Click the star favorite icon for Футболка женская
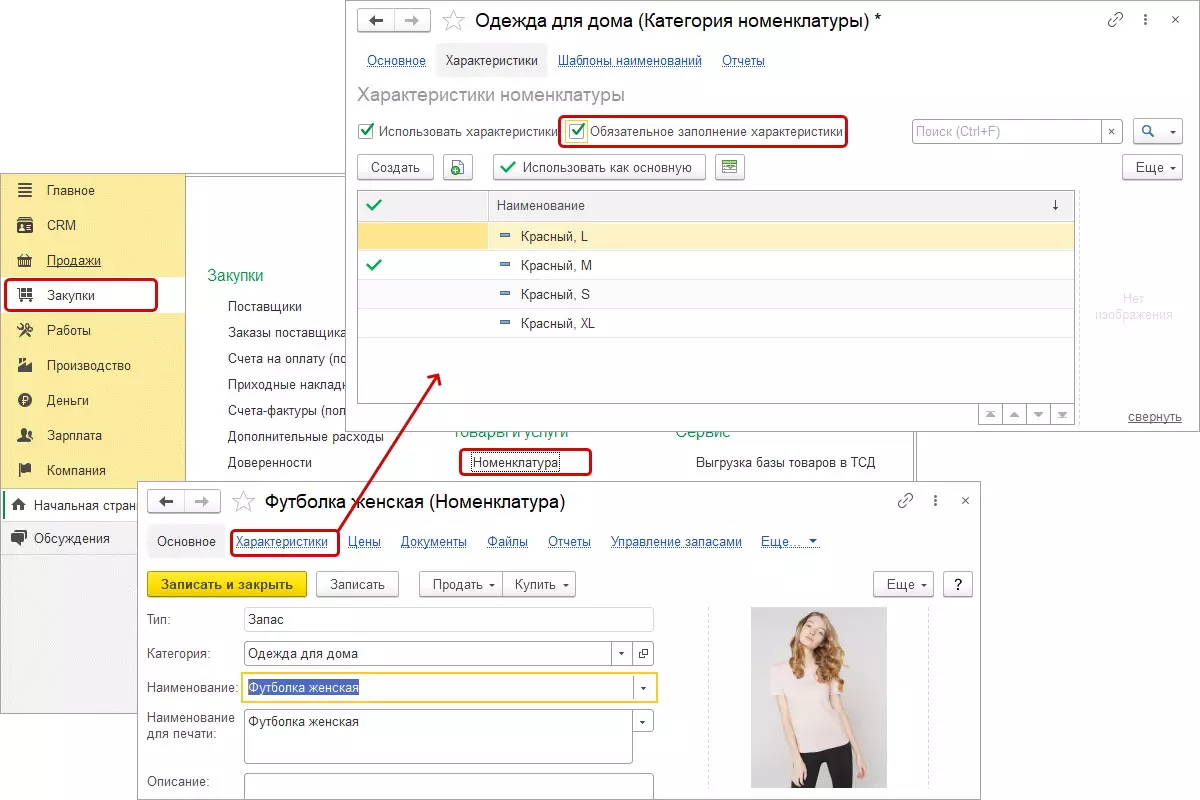Viewport: 1200px width, 800px height. click(x=243, y=501)
